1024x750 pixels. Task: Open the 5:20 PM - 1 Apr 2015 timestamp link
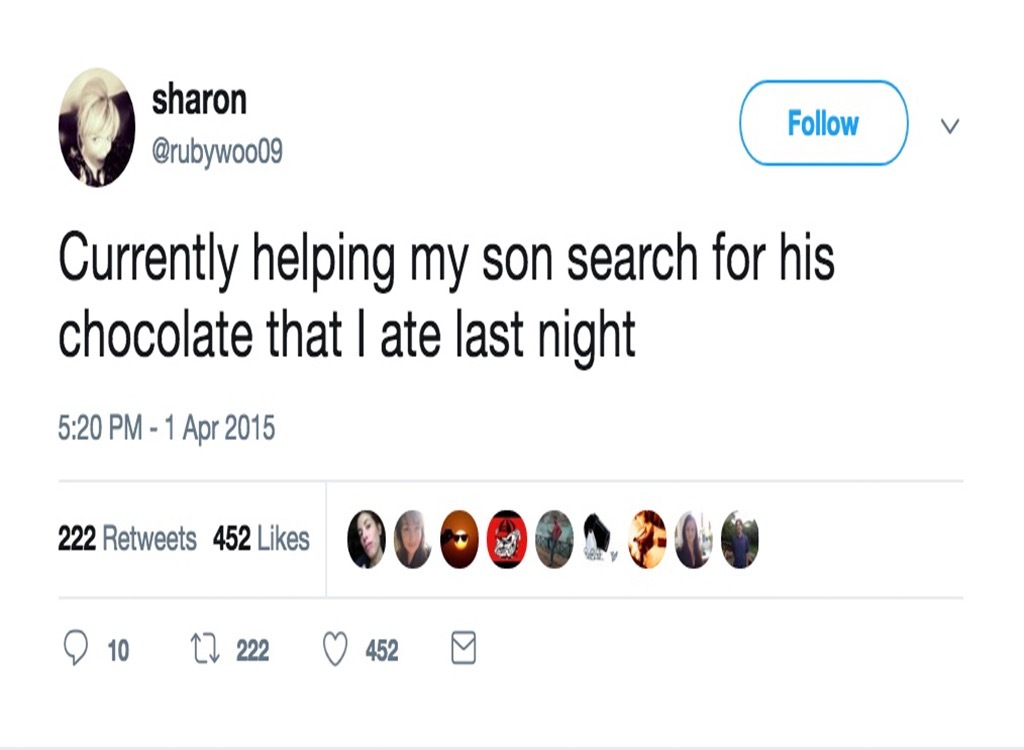[167, 425]
